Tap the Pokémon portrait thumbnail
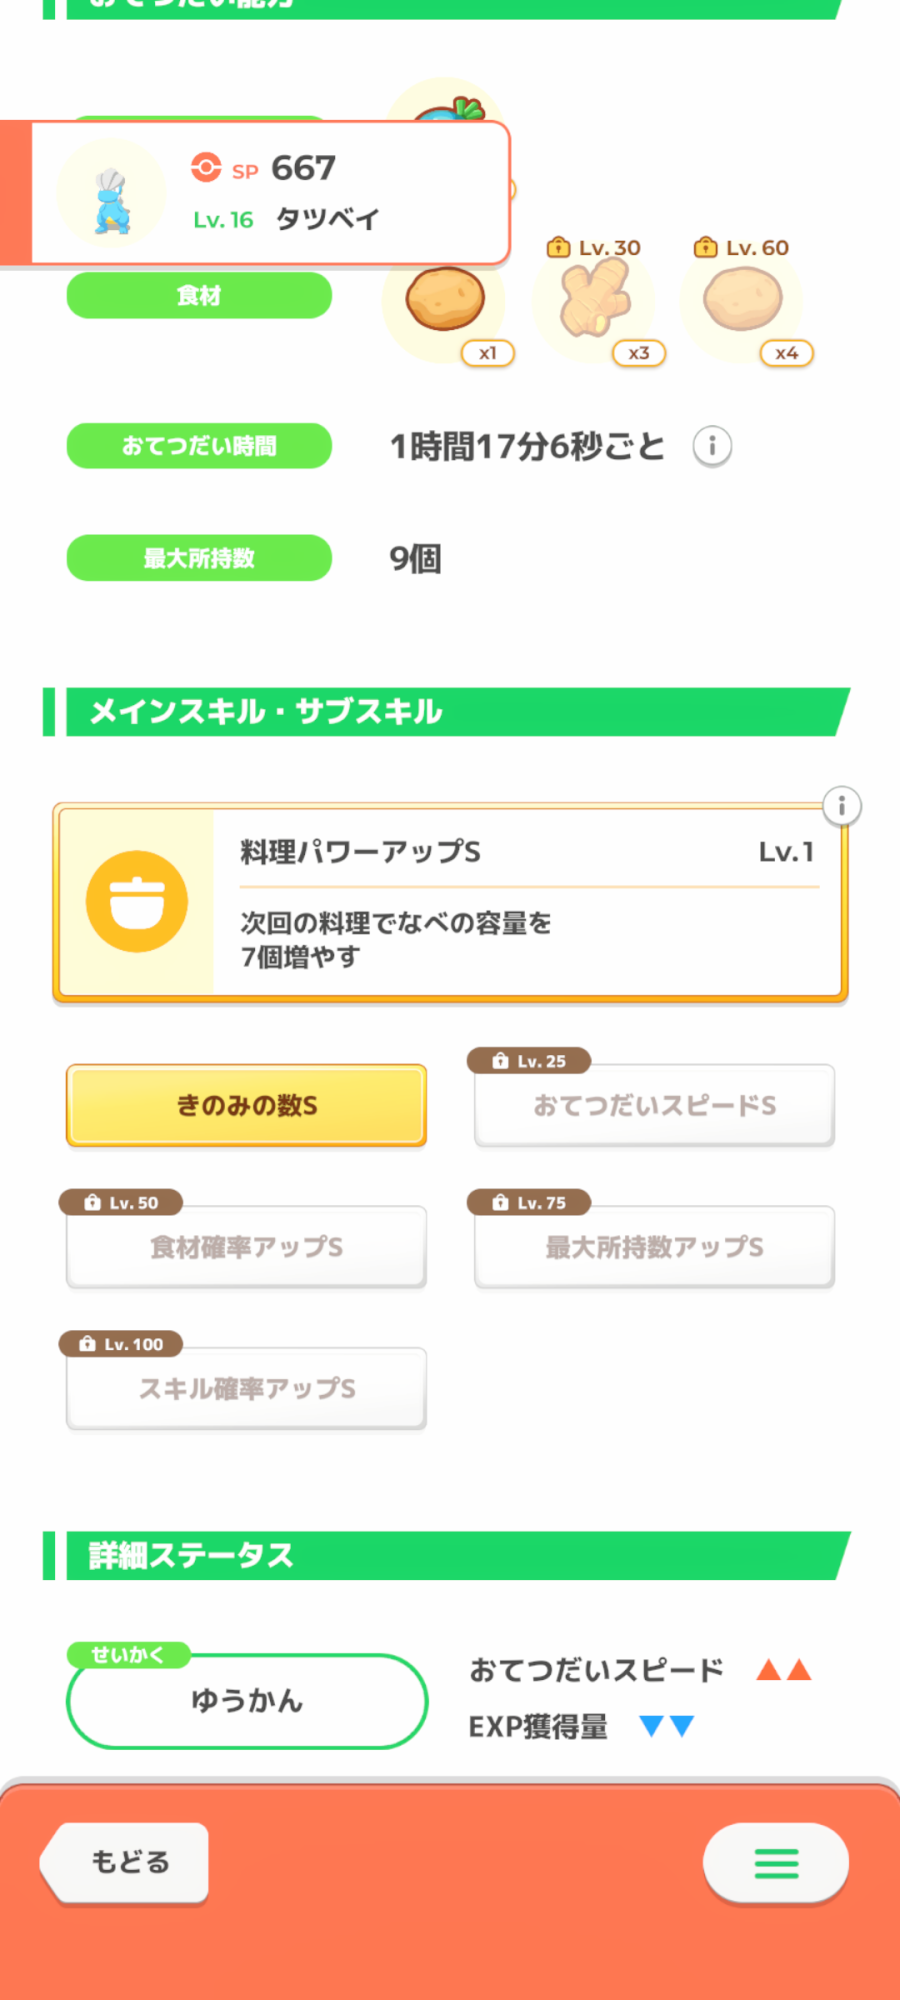Image resolution: width=900 pixels, height=2000 pixels. pos(111,194)
